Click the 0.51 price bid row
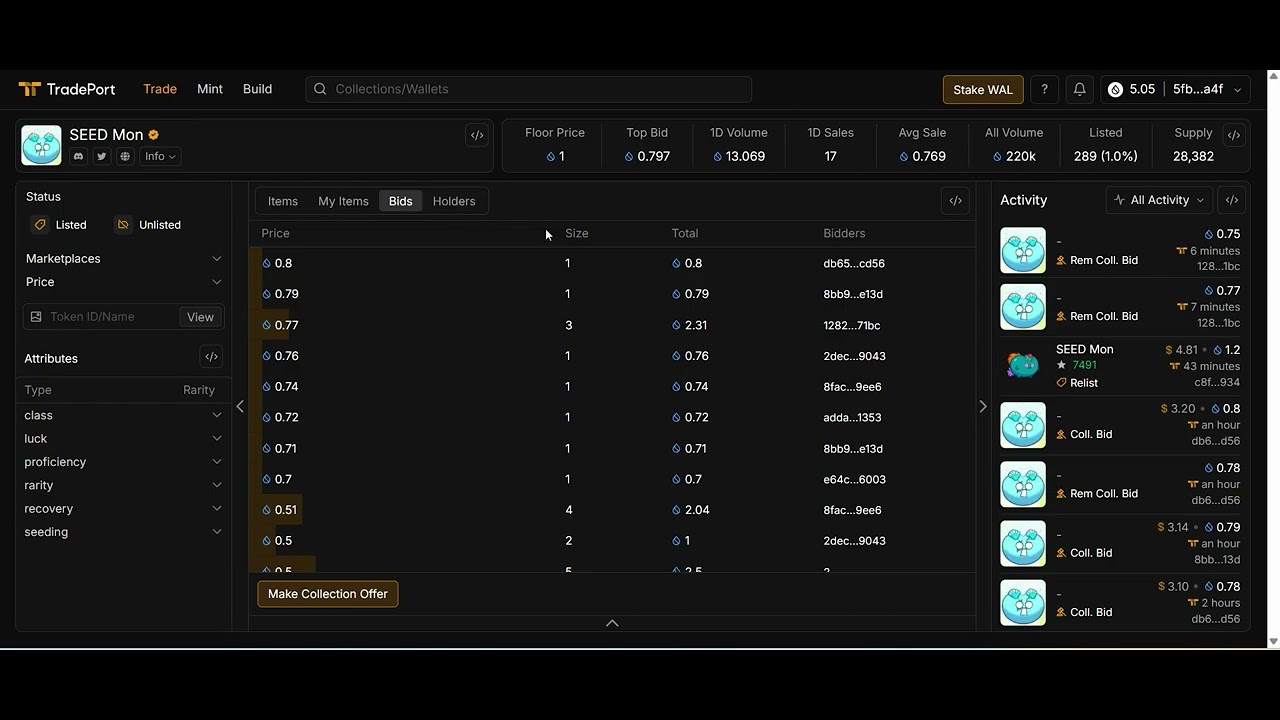Screen dimensions: 1280x720 612,510
